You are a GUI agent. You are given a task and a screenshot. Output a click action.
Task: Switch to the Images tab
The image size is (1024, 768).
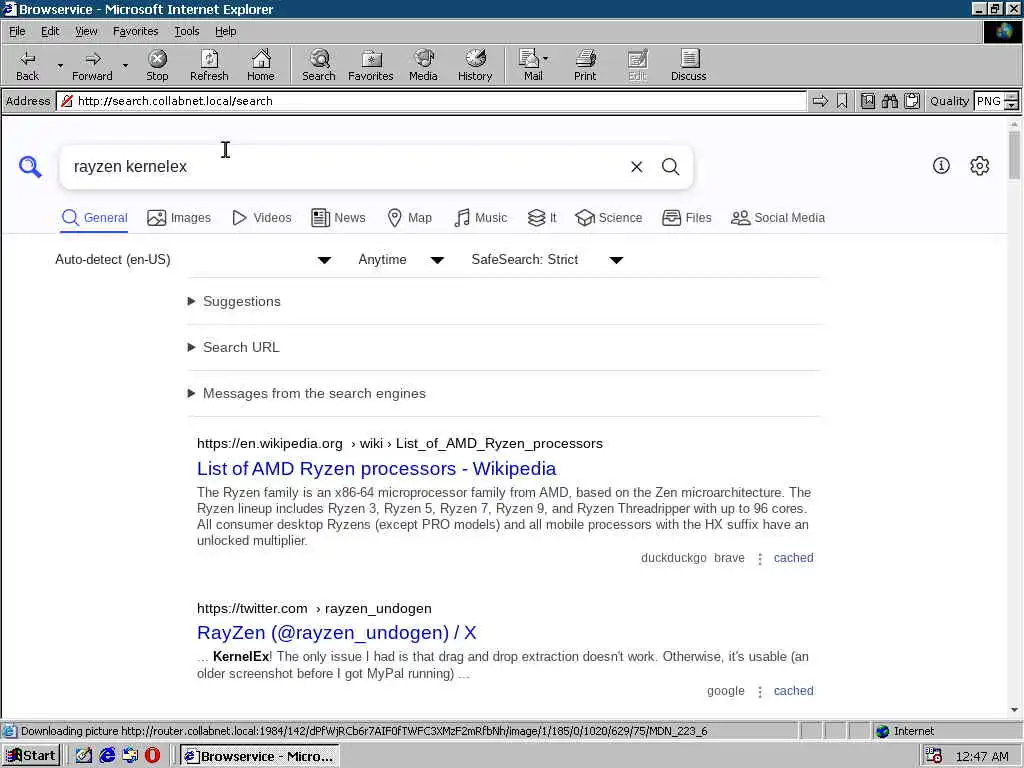pos(179,218)
